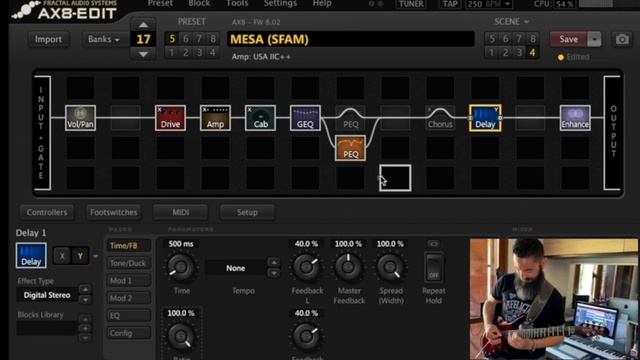640x360 pixels.
Task: Open the Mod 1 page tab
Action: [x=128, y=280]
